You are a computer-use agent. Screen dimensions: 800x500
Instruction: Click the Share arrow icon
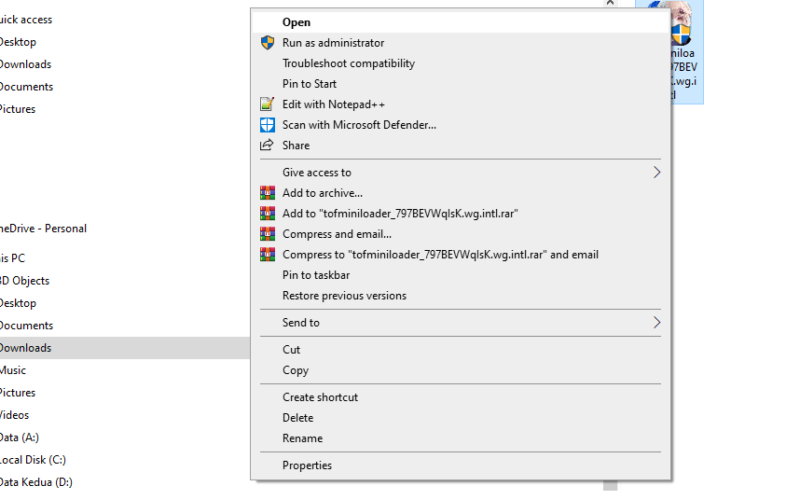point(267,145)
